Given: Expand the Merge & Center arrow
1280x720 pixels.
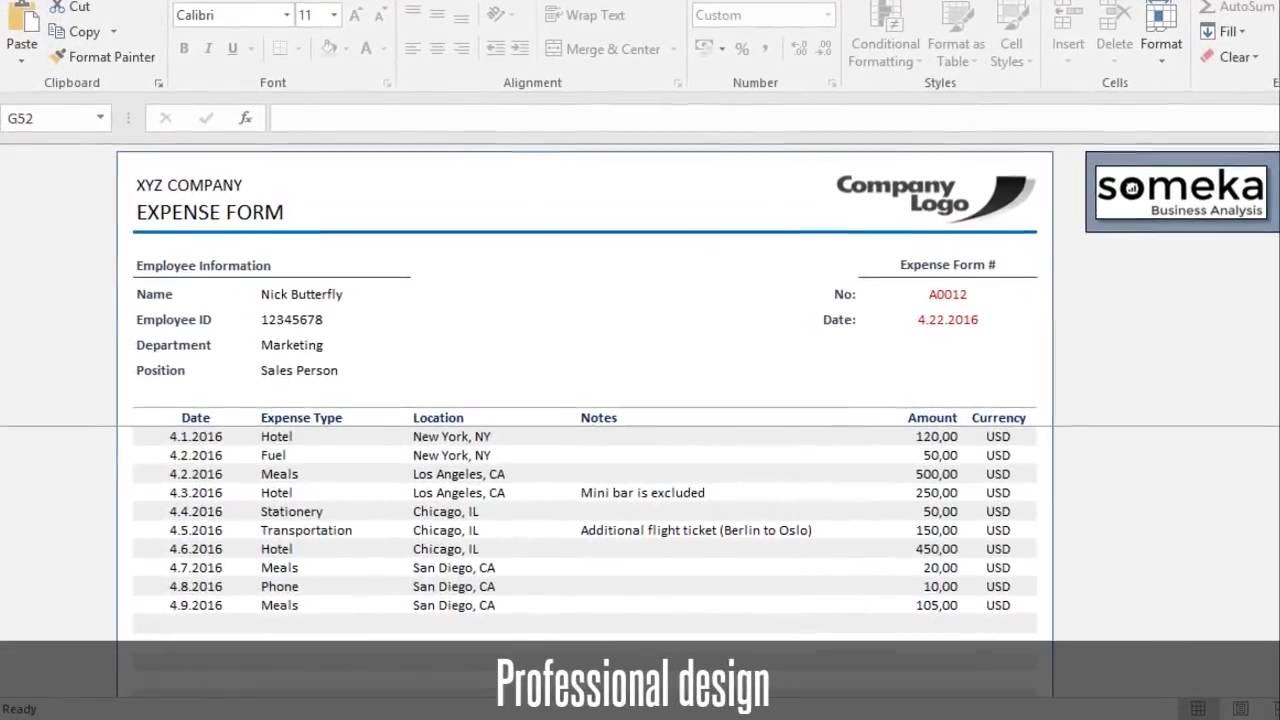Looking at the screenshot, I should pos(673,48).
